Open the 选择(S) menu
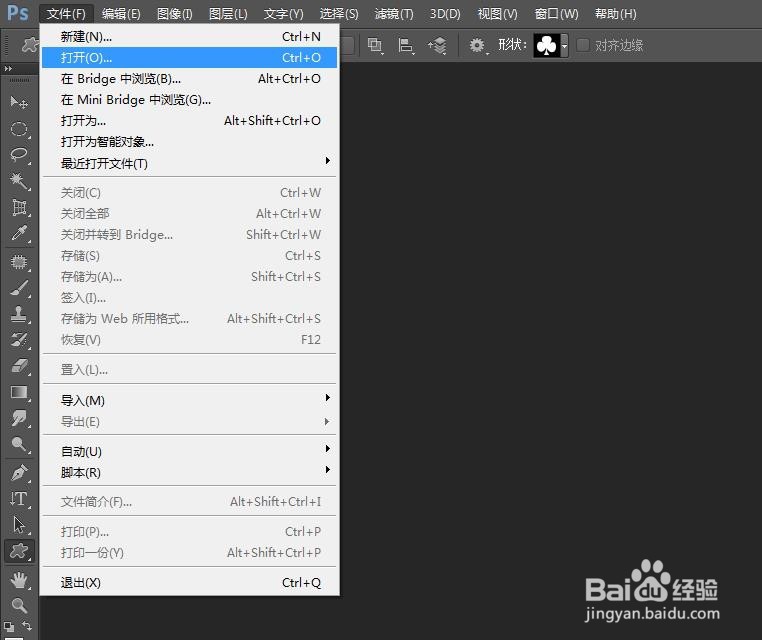 pyautogui.click(x=339, y=14)
